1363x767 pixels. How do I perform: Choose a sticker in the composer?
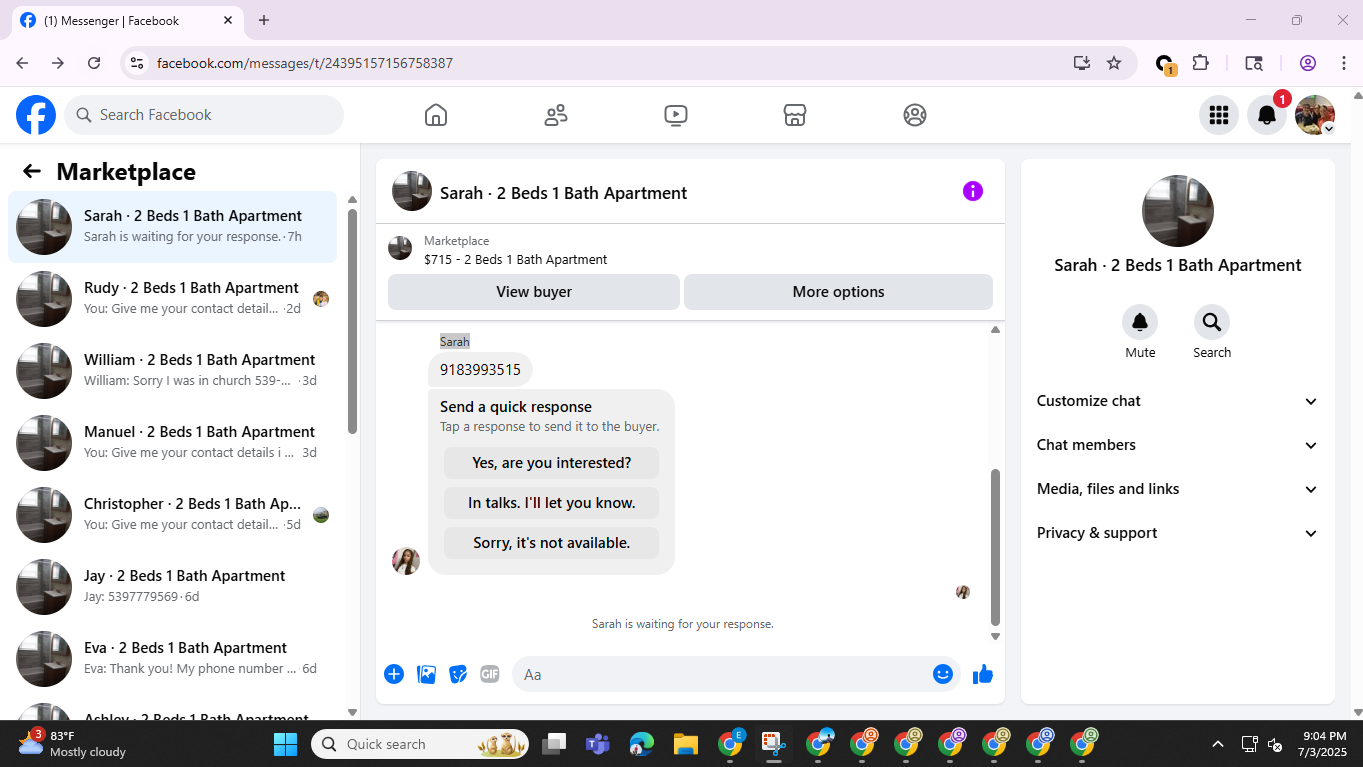point(458,674)
